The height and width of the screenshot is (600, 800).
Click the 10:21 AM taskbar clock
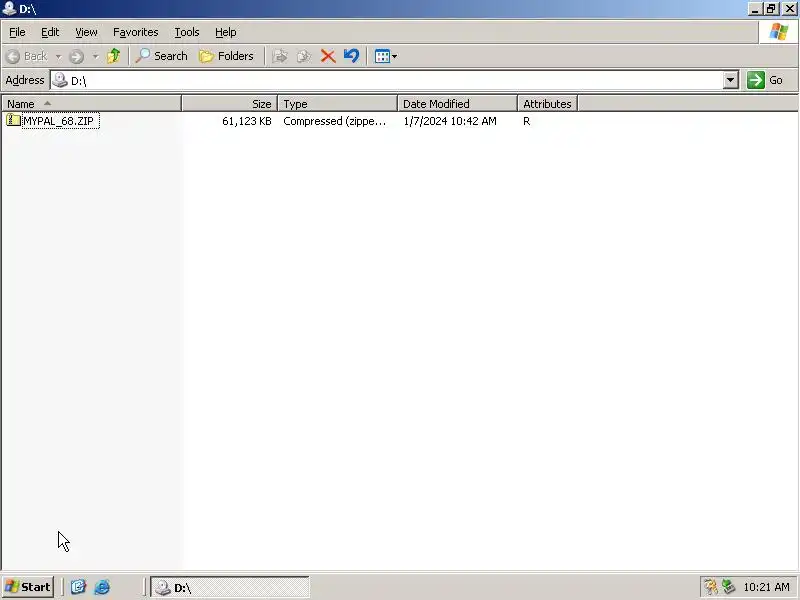pos(766,587)
